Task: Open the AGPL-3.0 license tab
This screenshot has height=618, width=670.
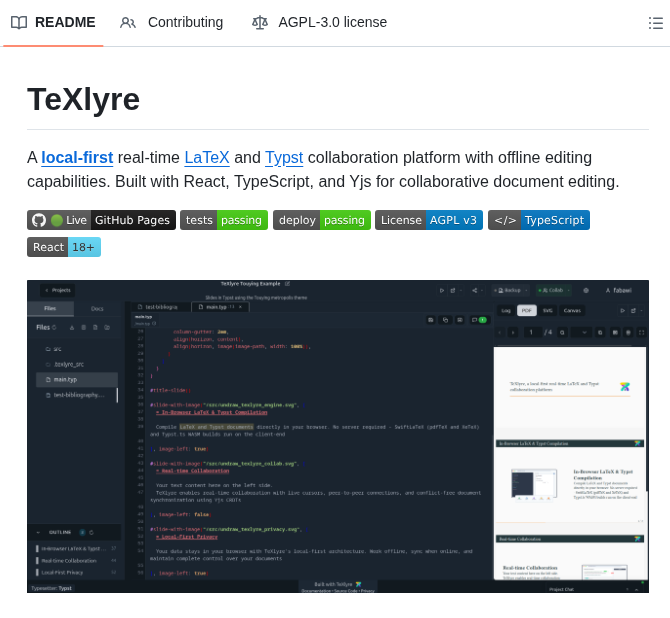Action: pos(332,22)
